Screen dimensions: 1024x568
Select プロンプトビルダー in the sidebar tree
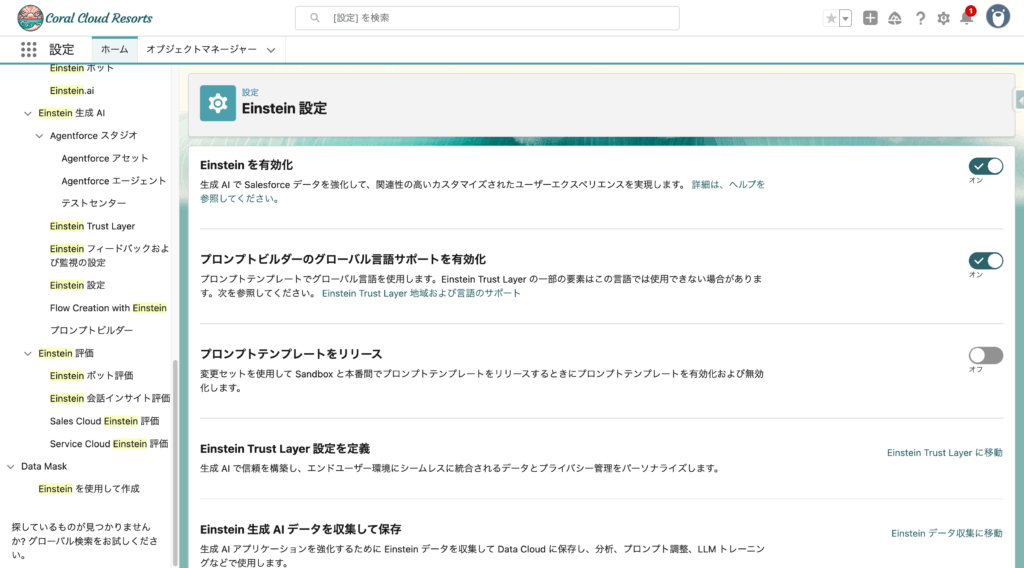tap(91, 330)
